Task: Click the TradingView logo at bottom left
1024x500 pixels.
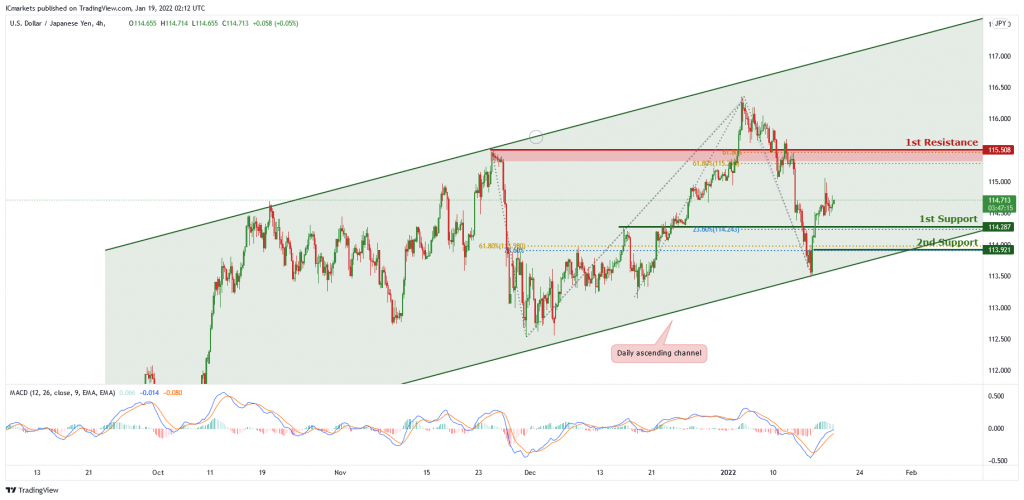Action: 24,490
